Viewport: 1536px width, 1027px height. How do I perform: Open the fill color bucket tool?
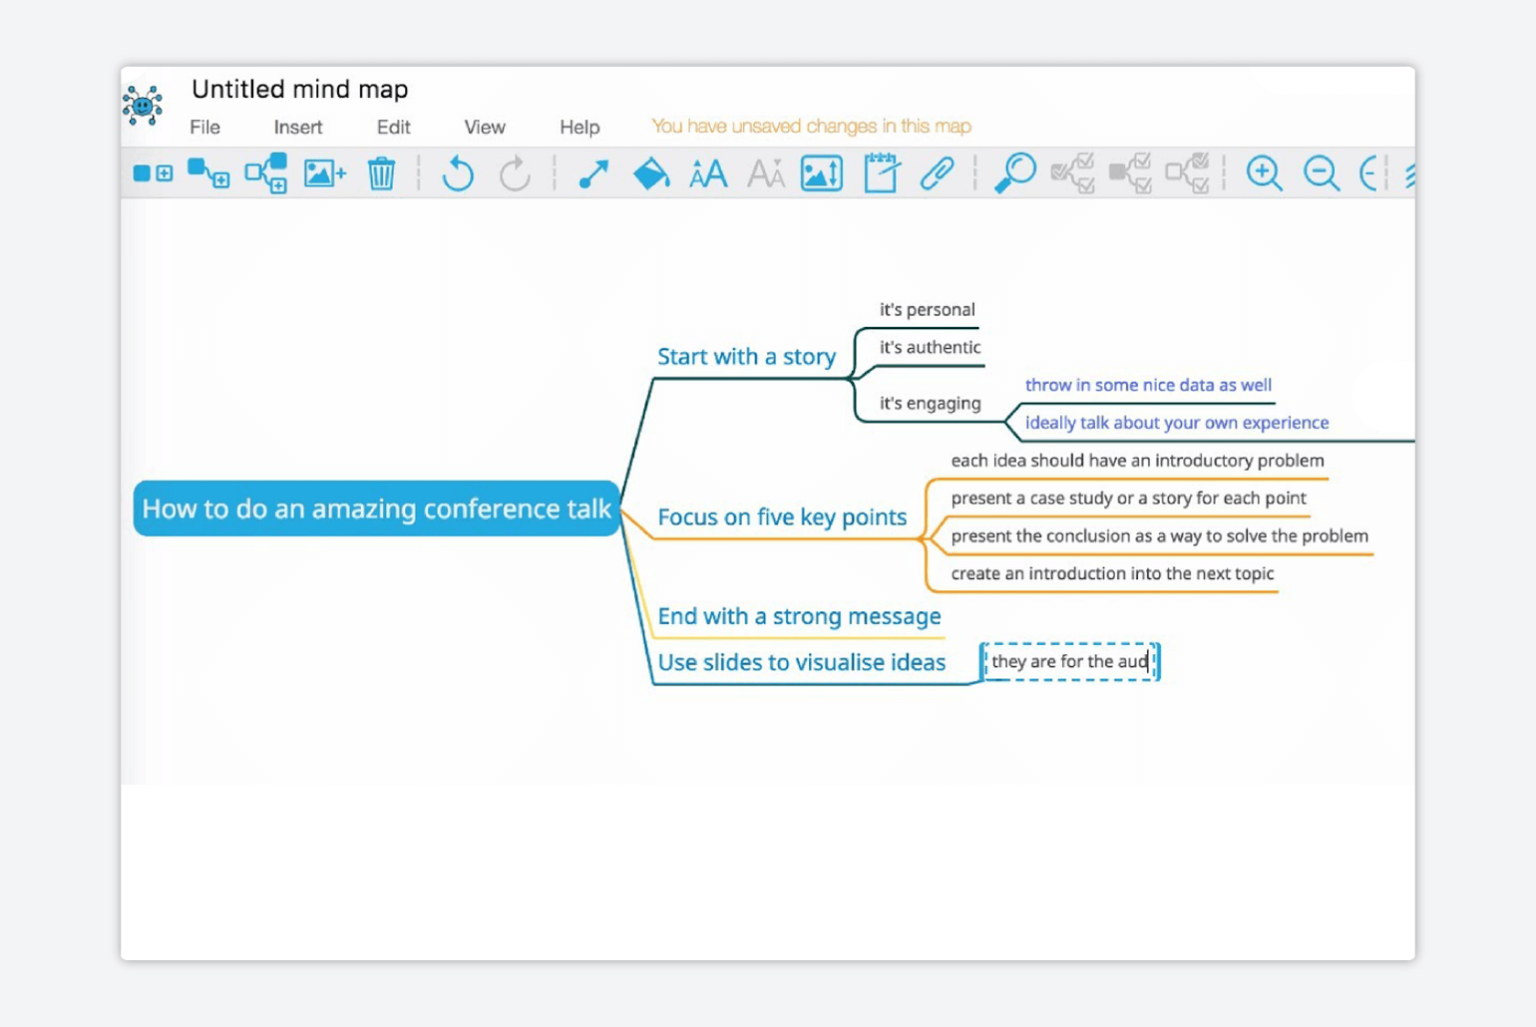650,173
